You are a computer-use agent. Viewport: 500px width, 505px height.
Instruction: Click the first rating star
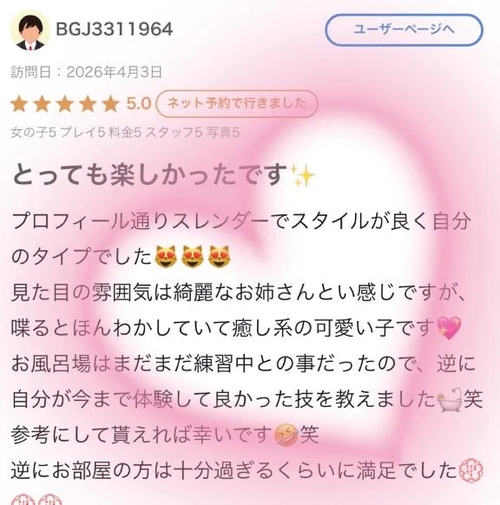pyautogui.click(x=19, y=104)
